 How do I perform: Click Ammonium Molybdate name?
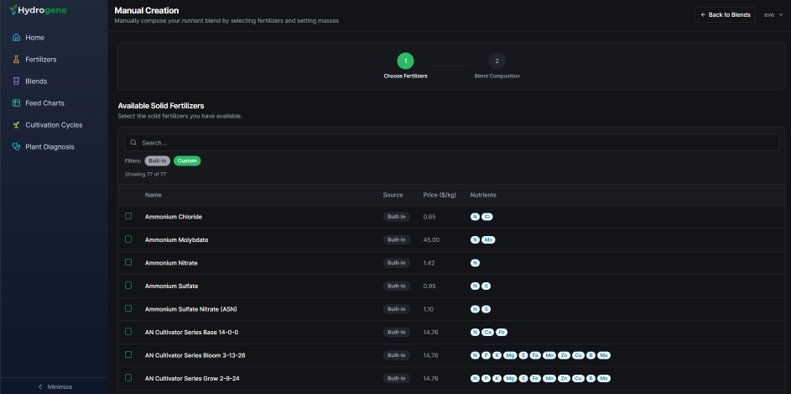point(177,240)
